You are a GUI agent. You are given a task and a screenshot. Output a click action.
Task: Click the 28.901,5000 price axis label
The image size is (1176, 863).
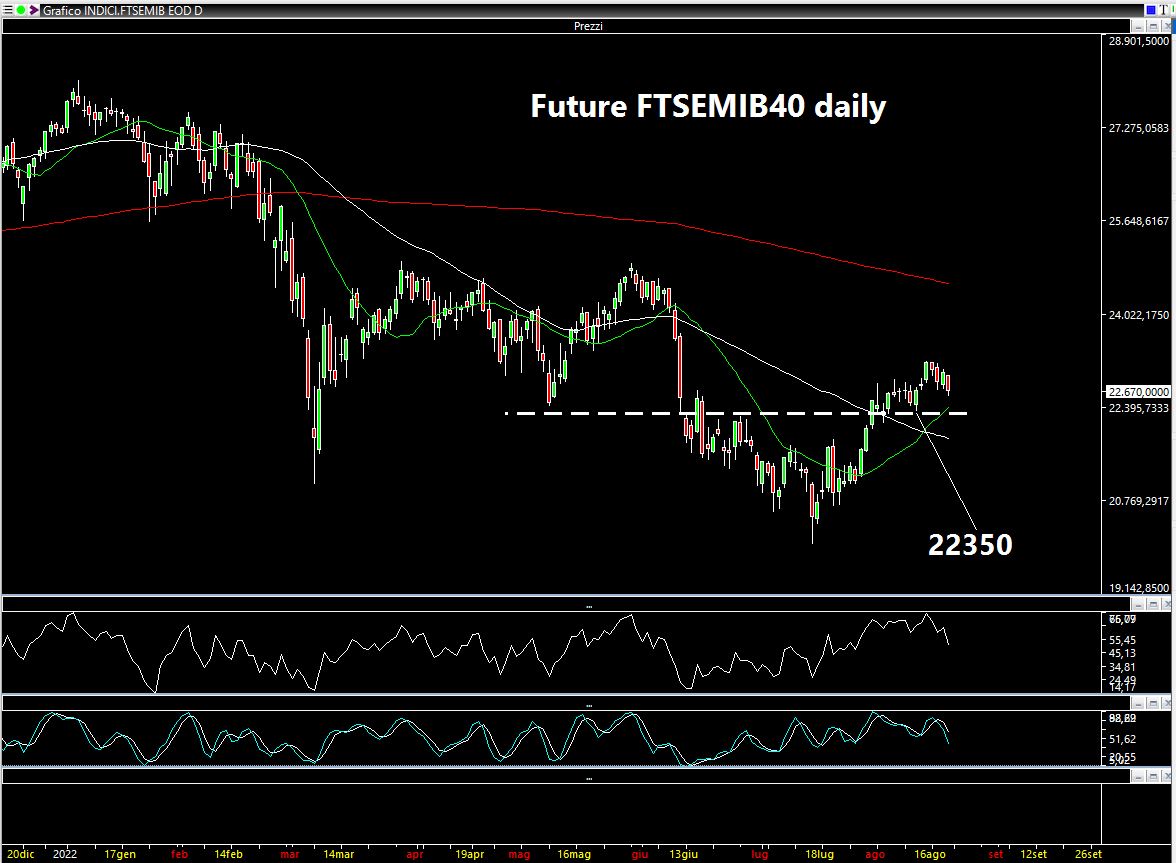1138,41
